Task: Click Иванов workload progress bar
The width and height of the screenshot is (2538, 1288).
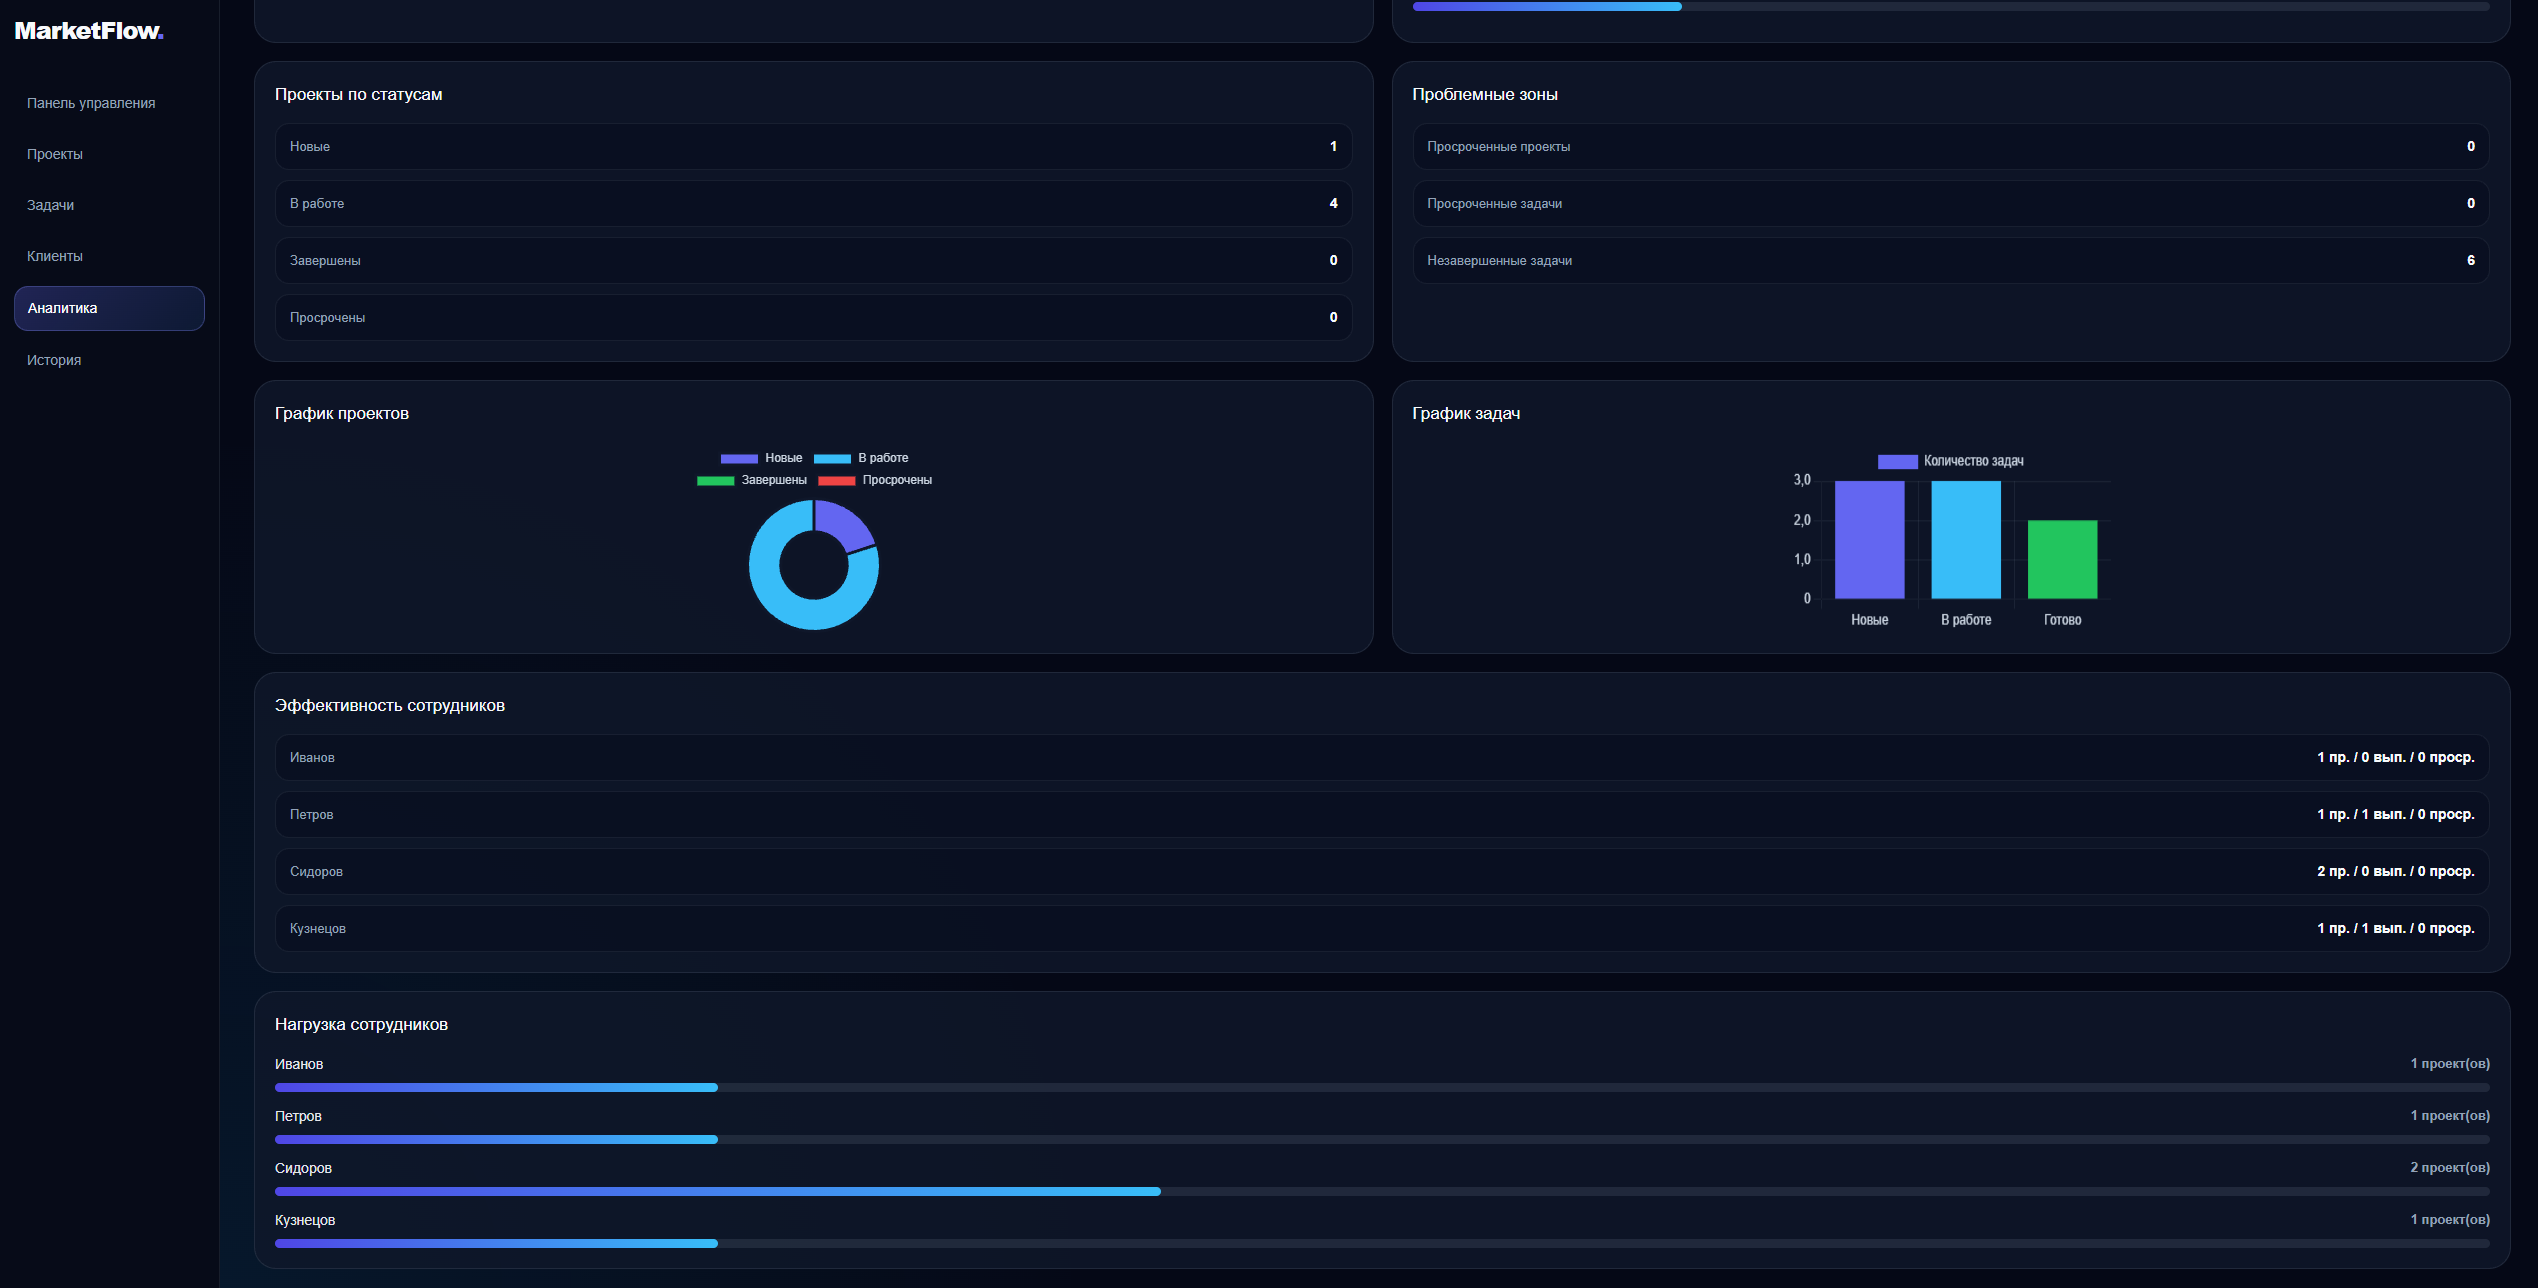Action: tap(1382, 1088)
